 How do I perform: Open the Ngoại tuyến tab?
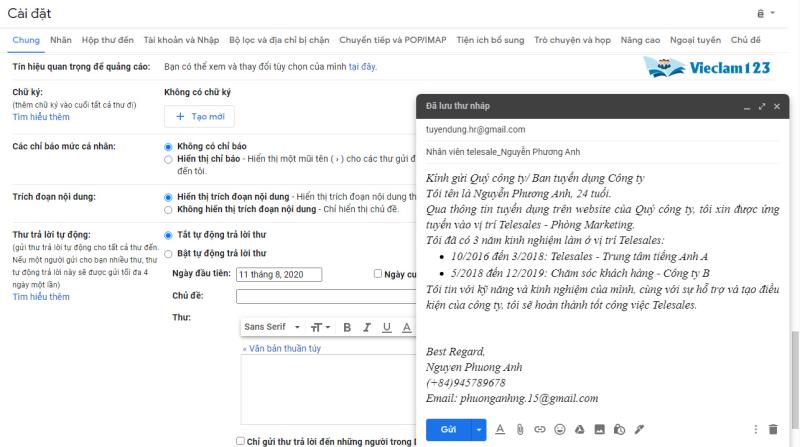coord(695,40)
